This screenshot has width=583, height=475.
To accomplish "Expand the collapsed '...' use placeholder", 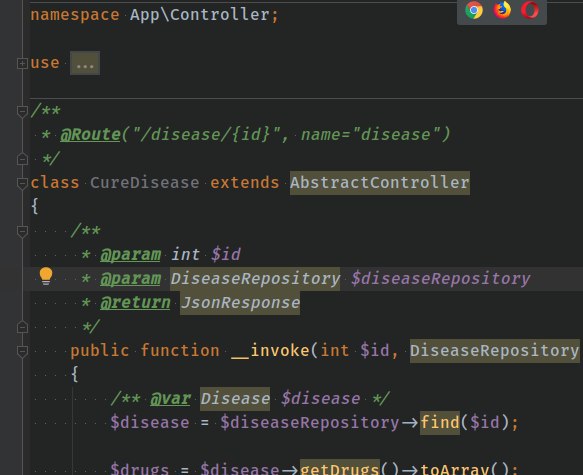I will point(85,63).
